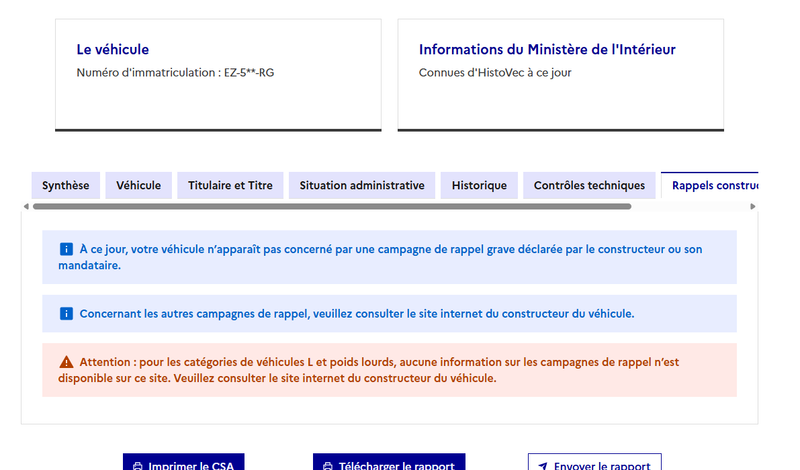Open the Contrôles techniques tab
The height and width of the screenshot is (470, 800).
589,185
